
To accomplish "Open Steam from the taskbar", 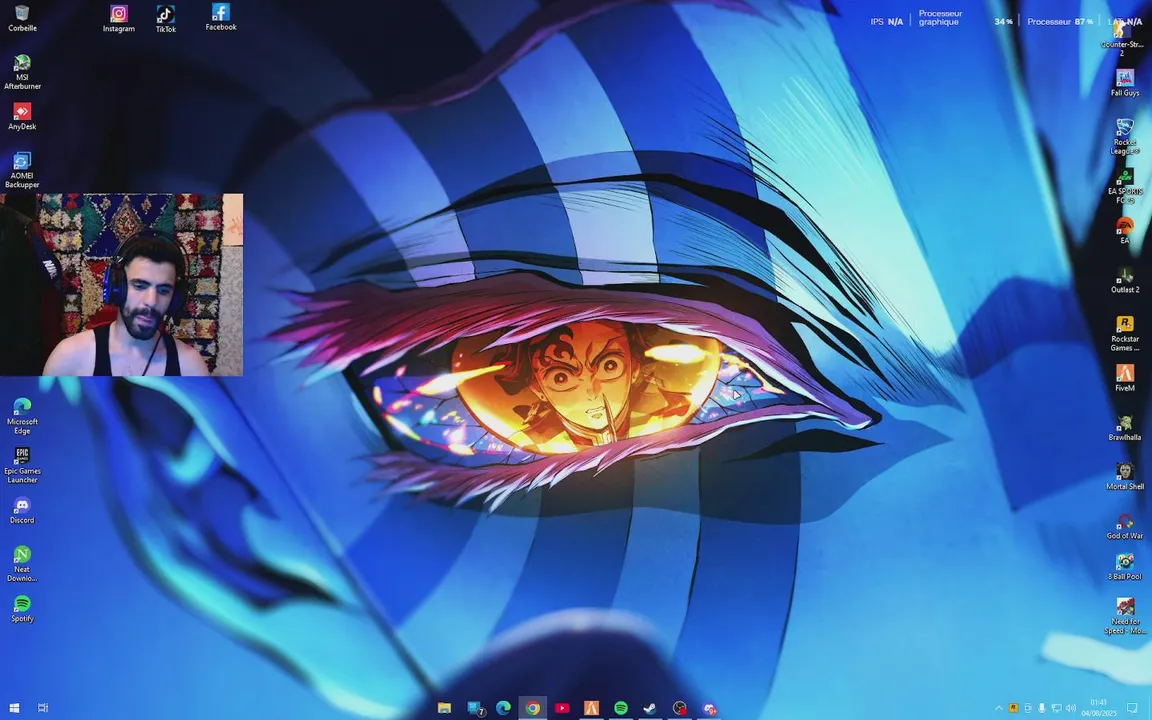I will pos(650,708).
